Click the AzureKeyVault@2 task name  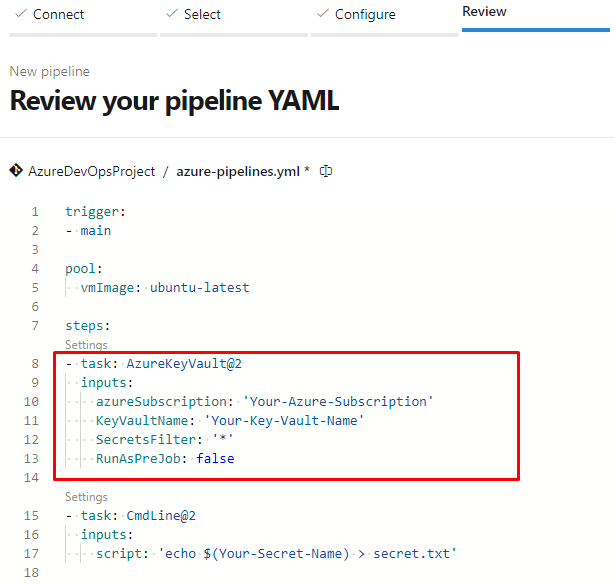click(x=183, y=364)
